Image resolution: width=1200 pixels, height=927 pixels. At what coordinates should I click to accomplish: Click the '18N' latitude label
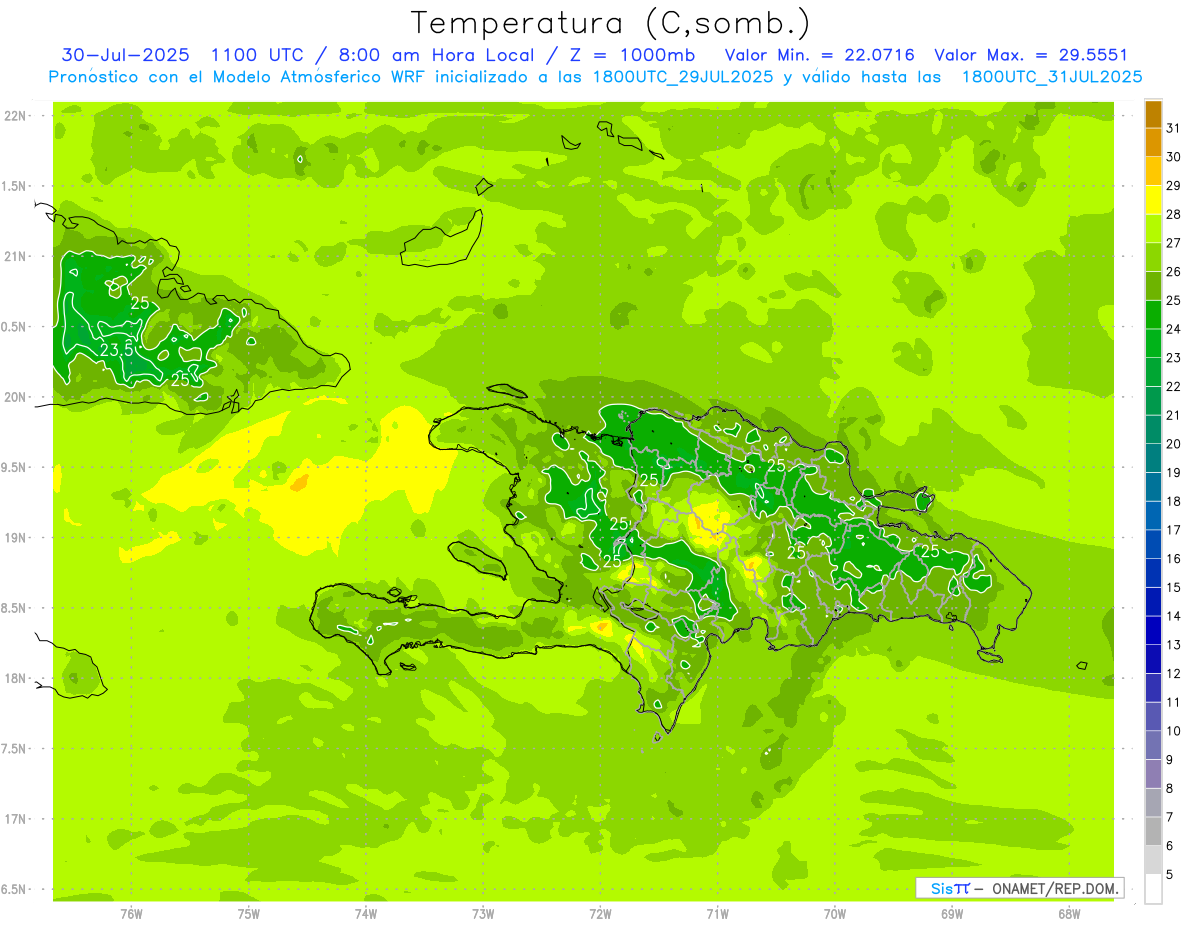[16, 678]
